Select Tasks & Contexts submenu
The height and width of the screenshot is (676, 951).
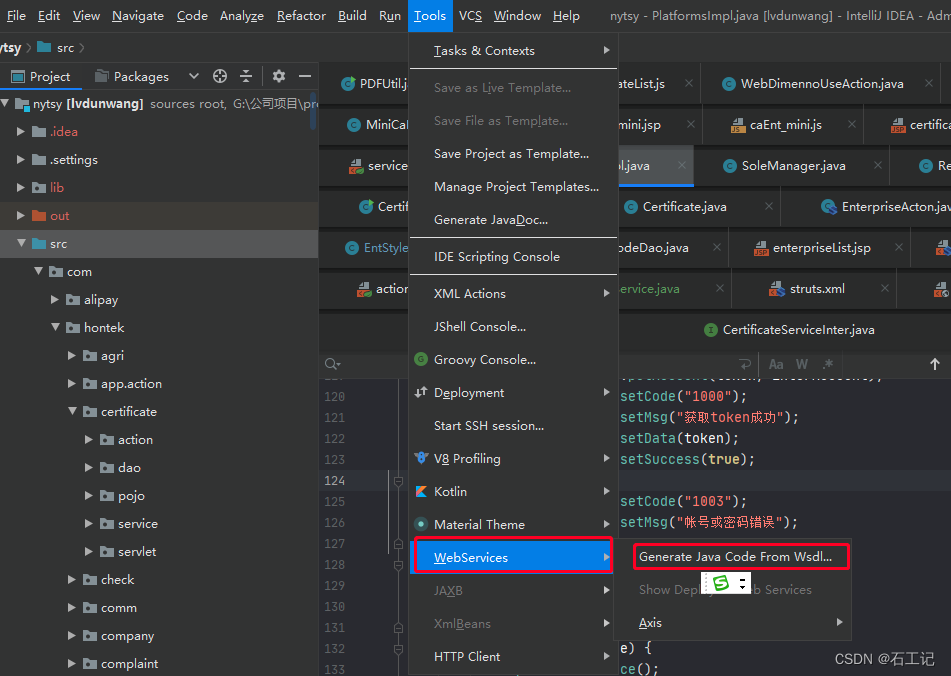pyautogui.click(x=514, y=51)
